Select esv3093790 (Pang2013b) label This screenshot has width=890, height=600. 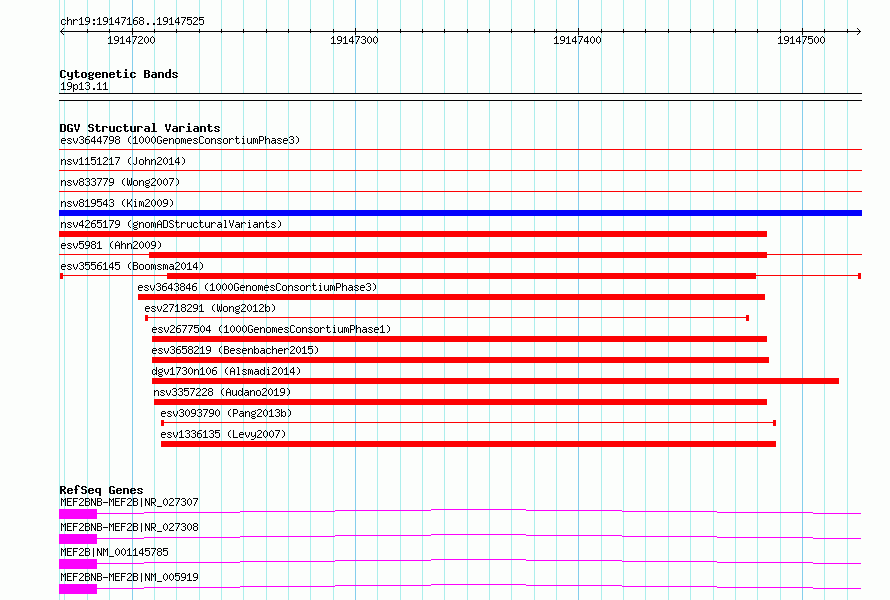226,413
